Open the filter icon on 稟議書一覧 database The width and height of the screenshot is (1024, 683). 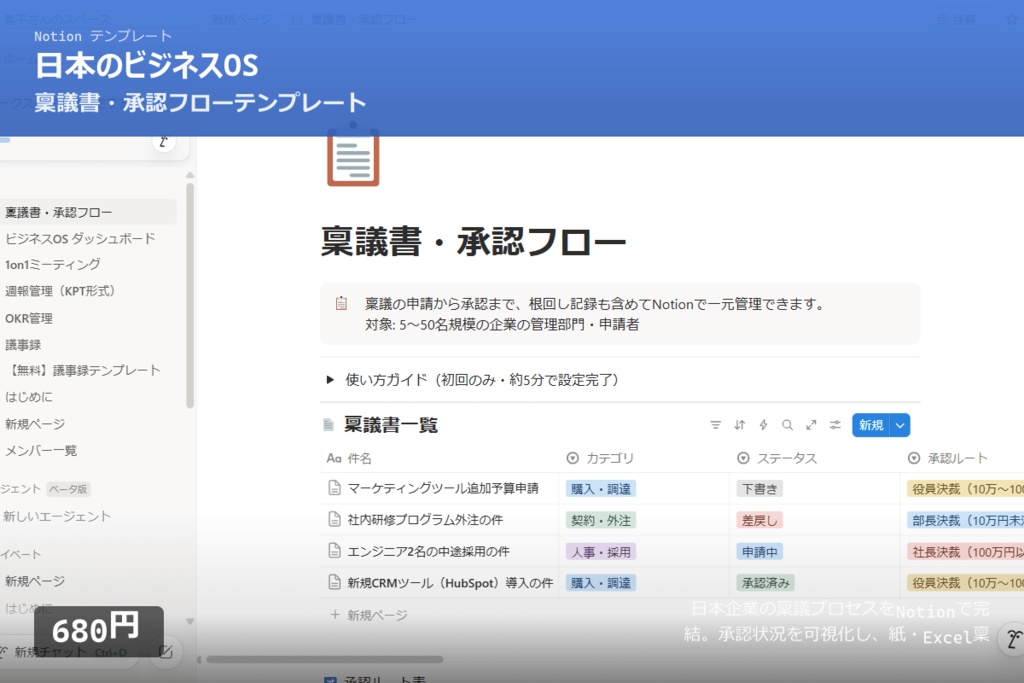716,425
